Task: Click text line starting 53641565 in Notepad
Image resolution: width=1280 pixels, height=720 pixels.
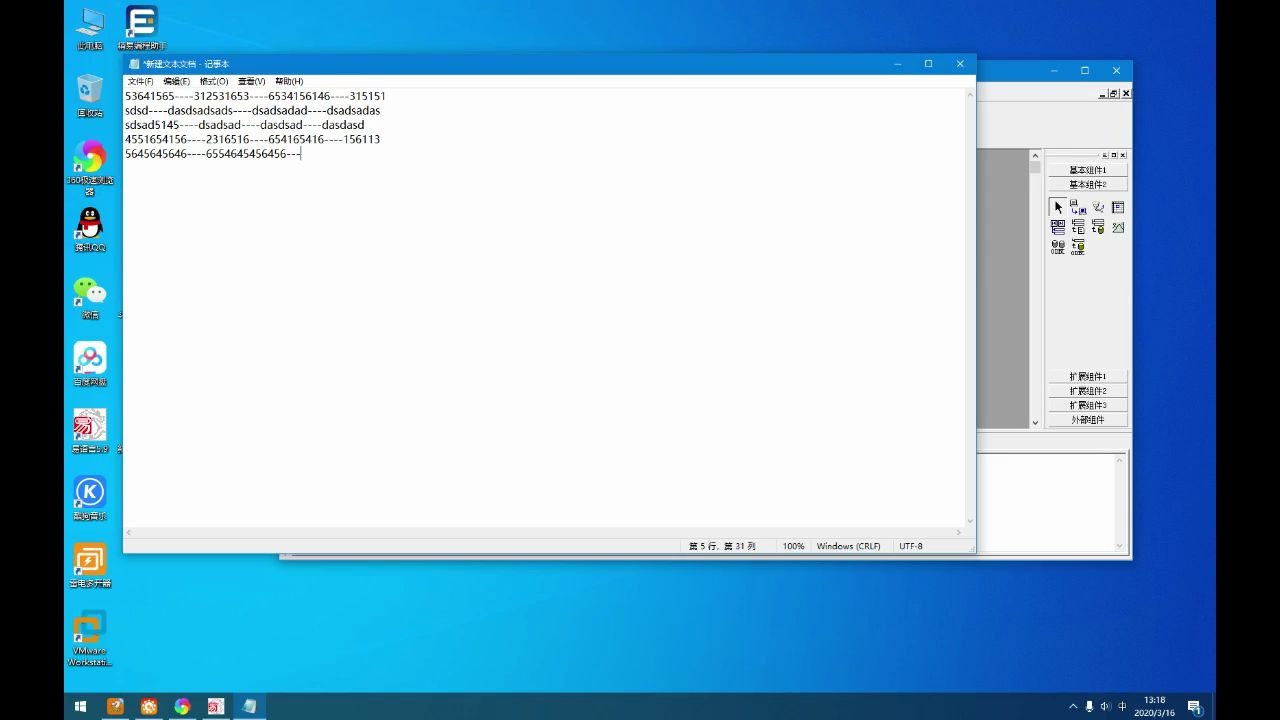Action: 255,96
